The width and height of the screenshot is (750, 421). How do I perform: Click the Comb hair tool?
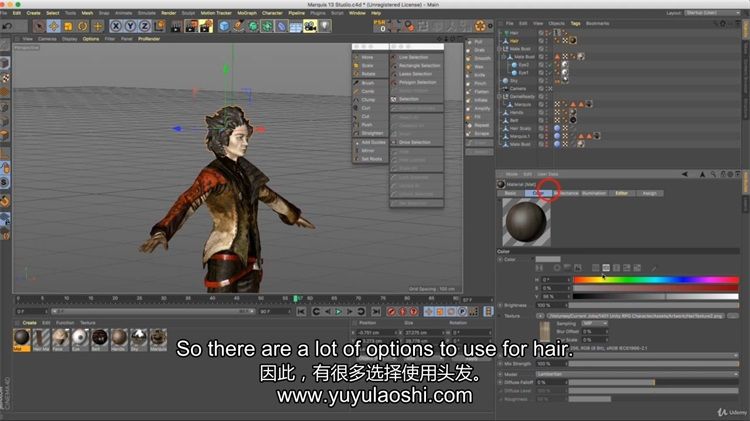pyautogui.click(x=370, y=91)
